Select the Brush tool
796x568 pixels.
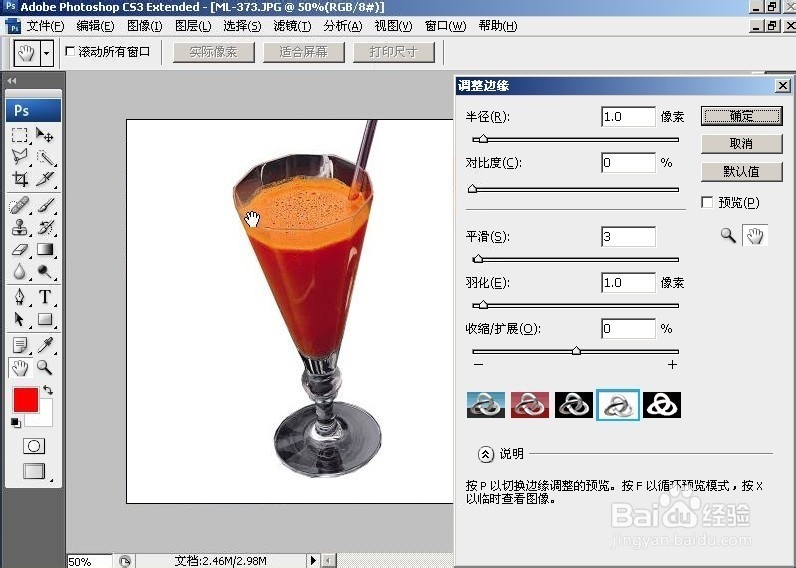(x=45, y=206)
